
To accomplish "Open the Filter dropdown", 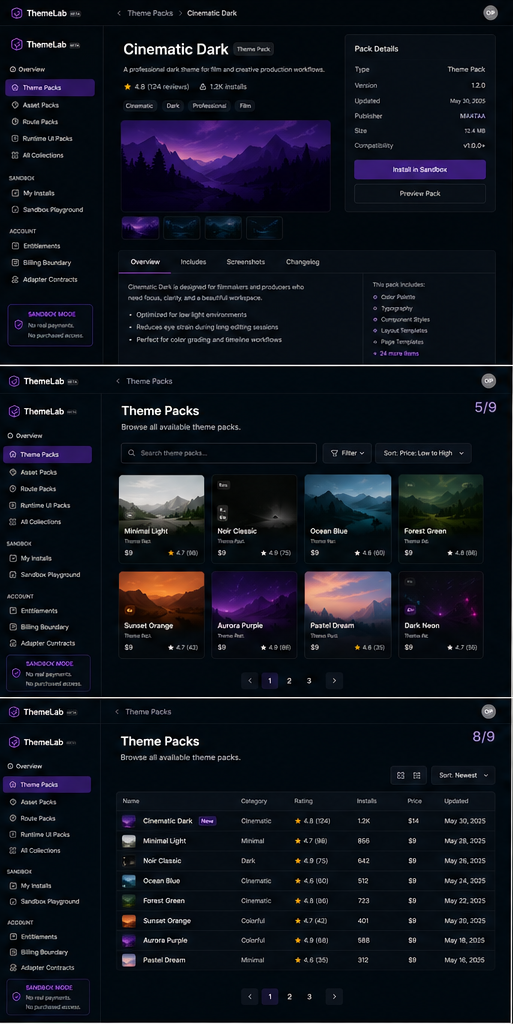I will coord(347,453).
